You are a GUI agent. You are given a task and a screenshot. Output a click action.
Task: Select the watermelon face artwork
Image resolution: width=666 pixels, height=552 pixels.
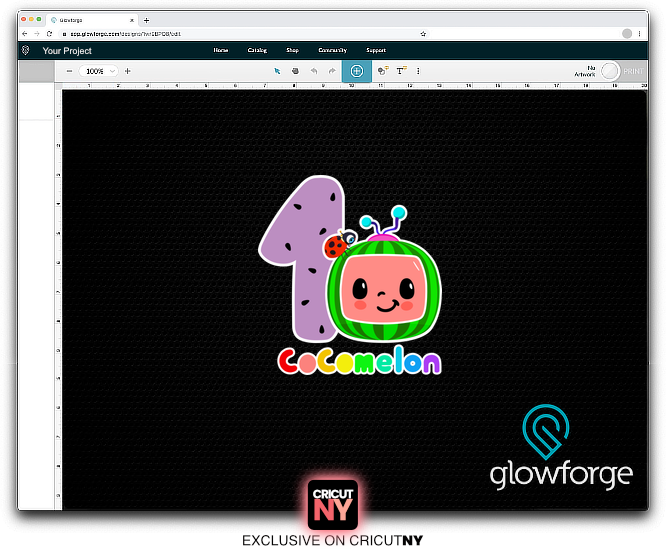(x=384, y=291)
